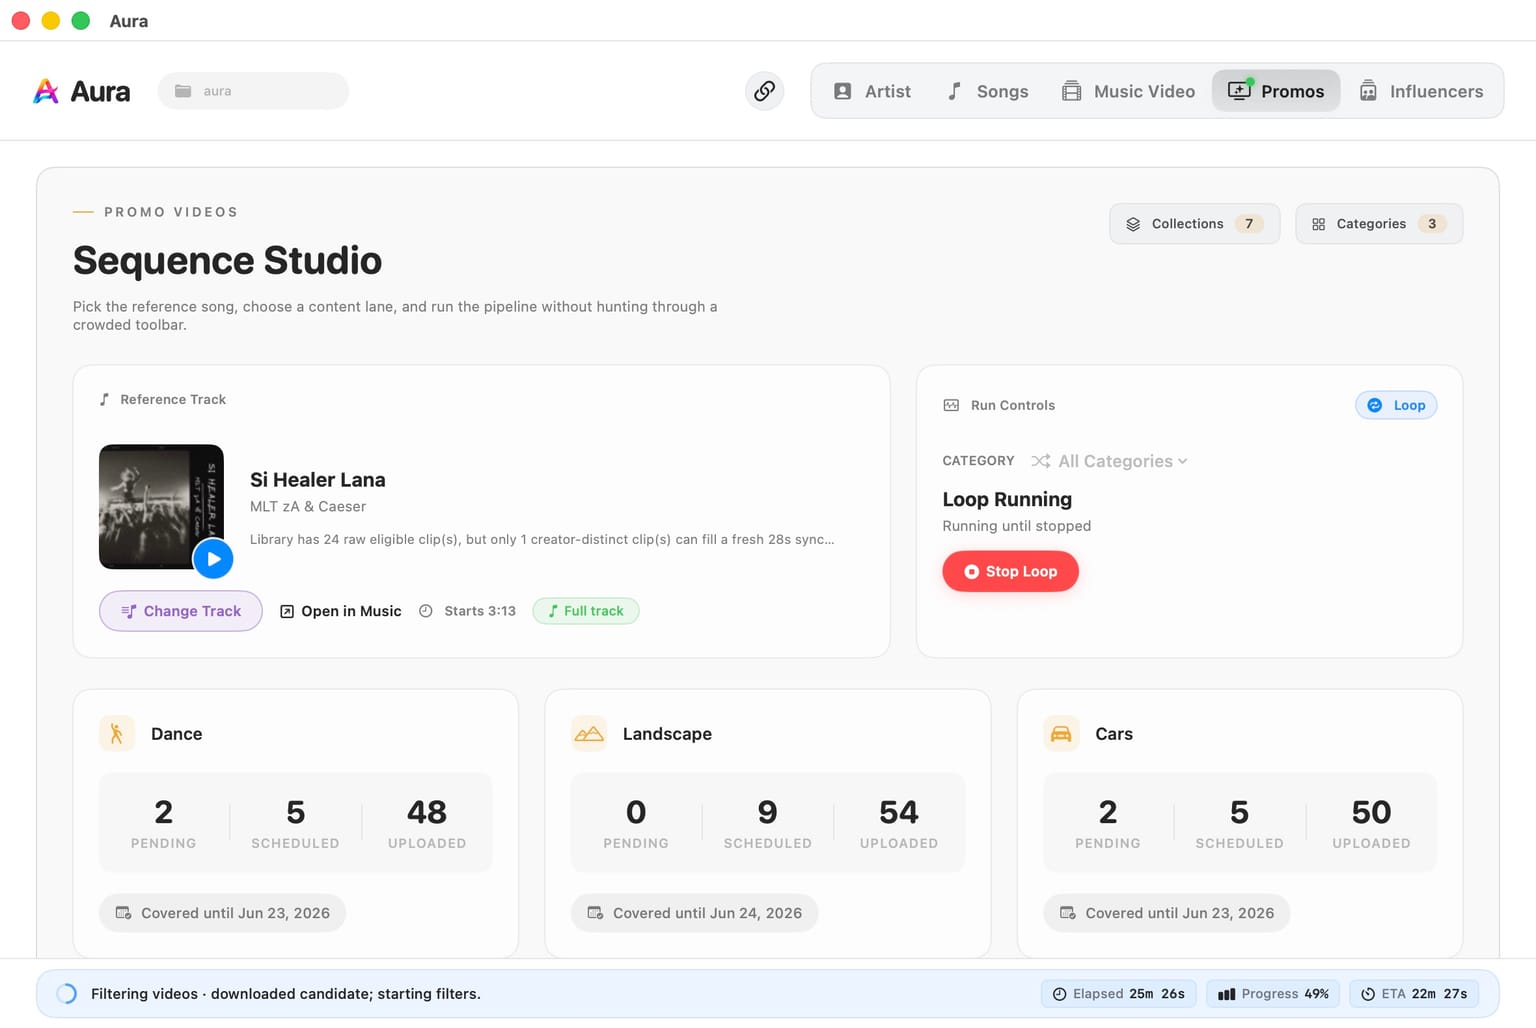This screenshot has height=1028, width=1536.
Task: Click the shuffle icon next to All Categories
Action: [1041, 461]
